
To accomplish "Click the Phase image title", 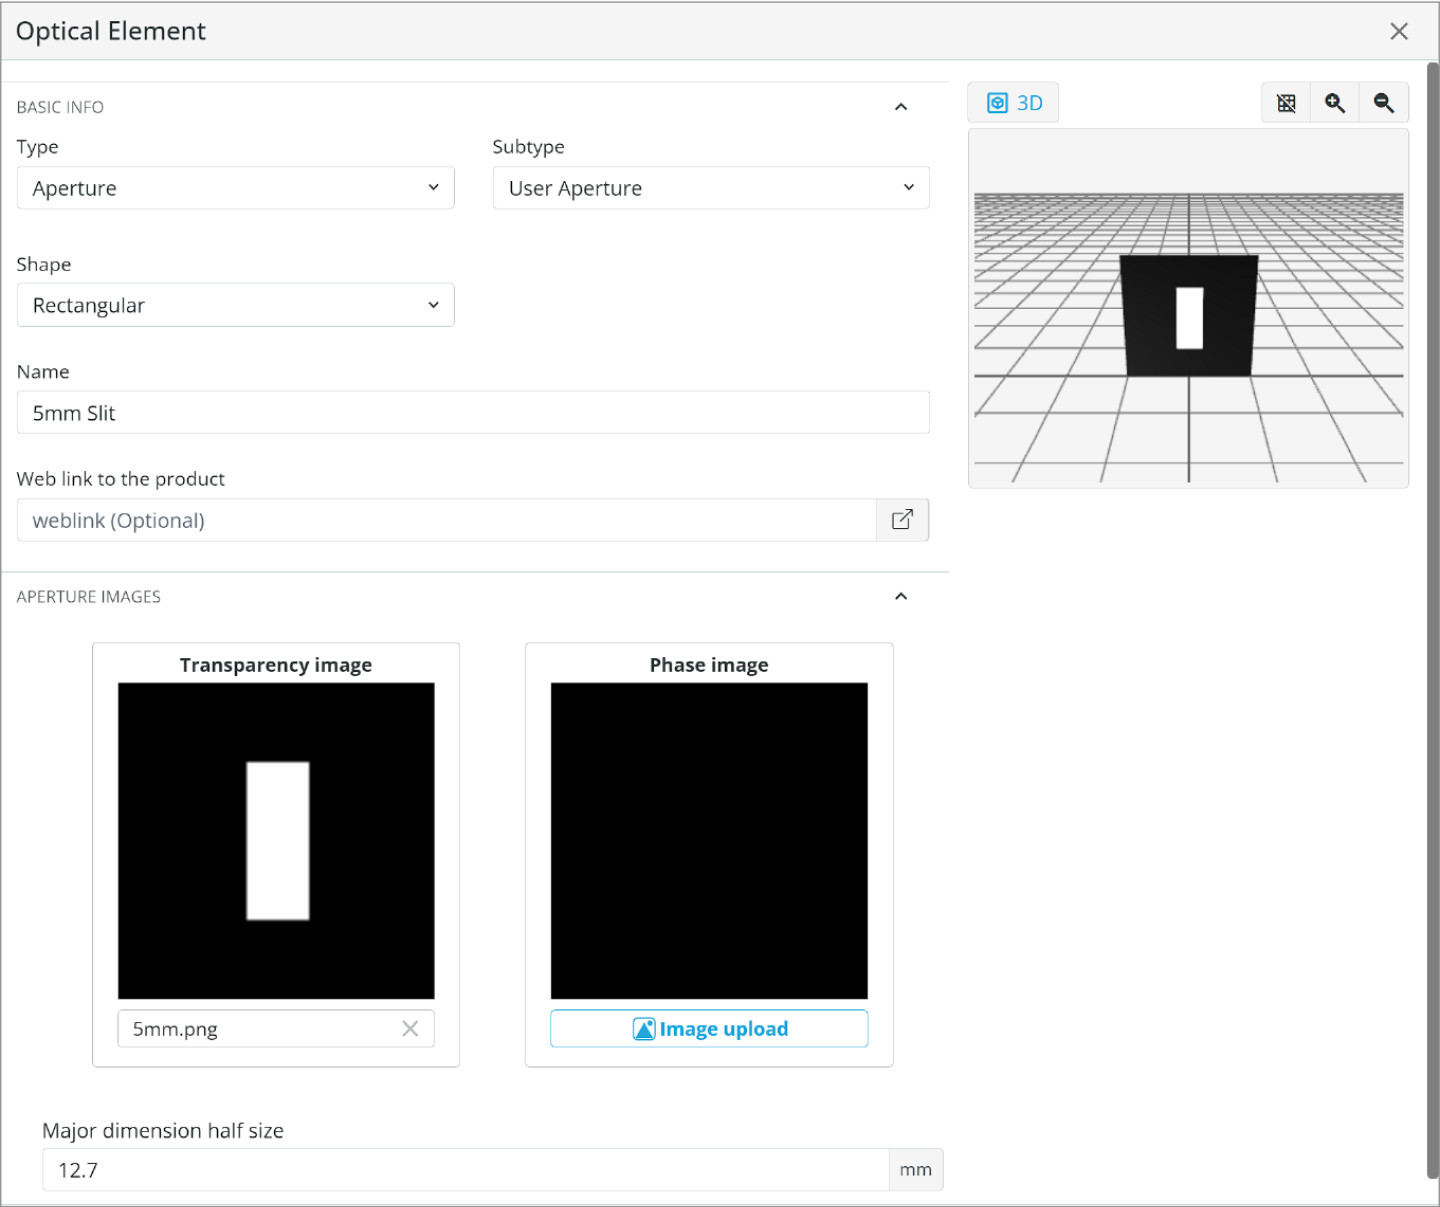I will click(x=709, y=665).
